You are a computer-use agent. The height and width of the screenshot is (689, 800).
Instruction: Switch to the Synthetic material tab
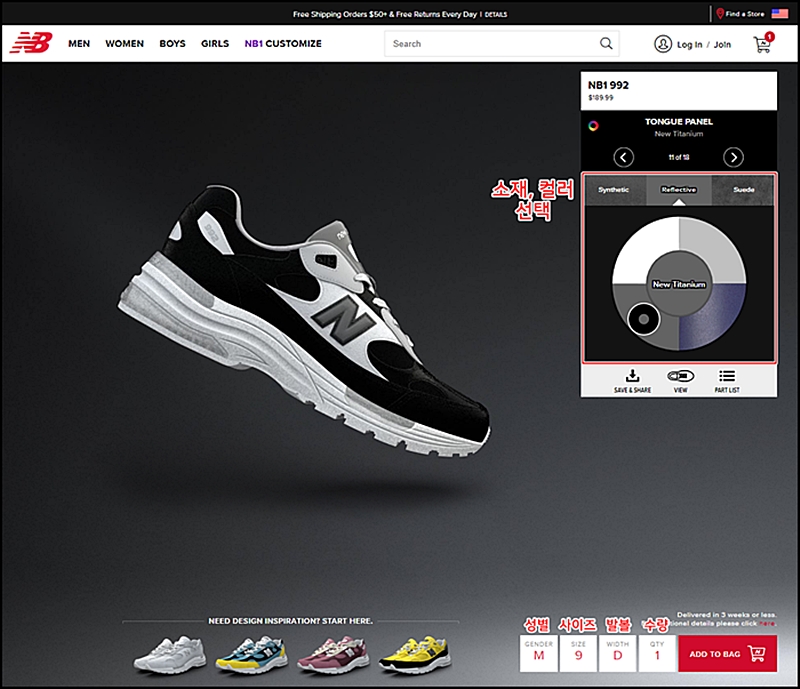coord(615,190)
